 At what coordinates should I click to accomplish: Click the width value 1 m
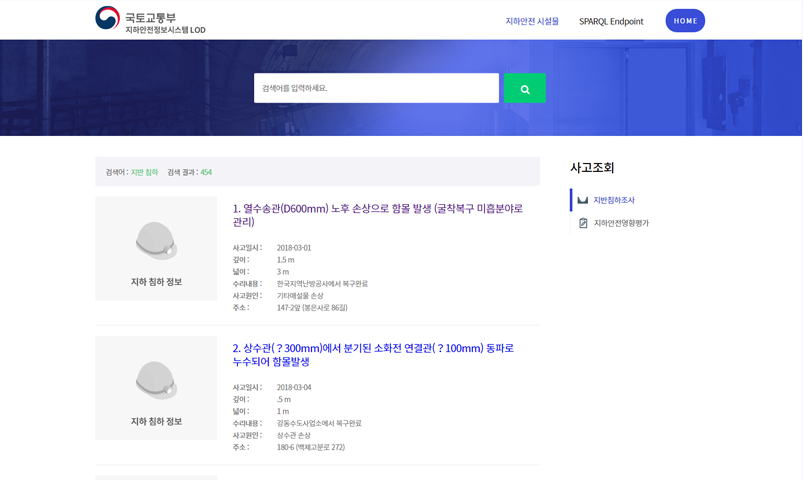(x=283, y=411)
